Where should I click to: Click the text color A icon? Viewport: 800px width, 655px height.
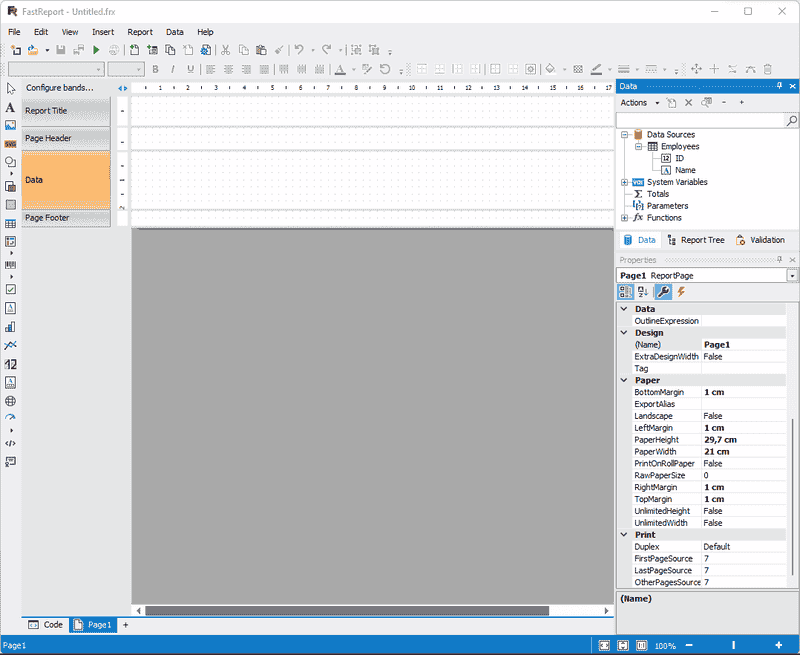(340, 69)
